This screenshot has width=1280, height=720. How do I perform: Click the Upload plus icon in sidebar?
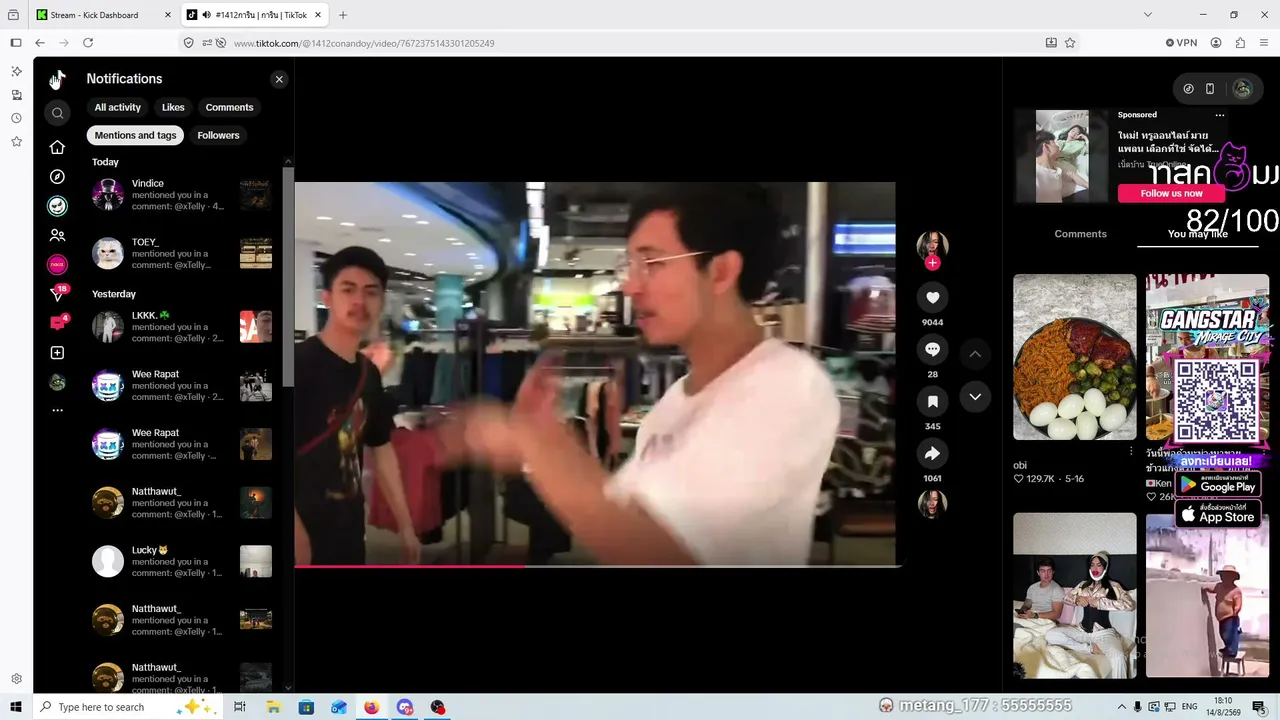(57, 353)
